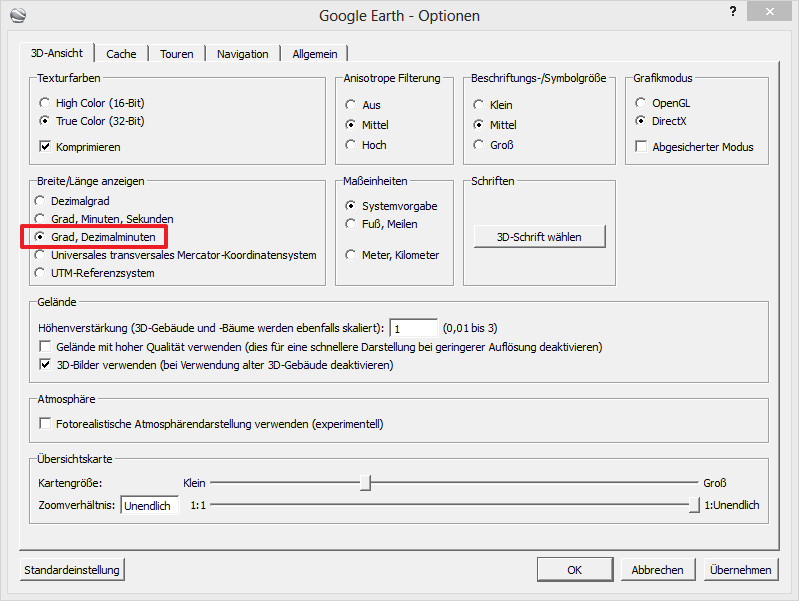Click the Google Earth title bar icon

pyautogui.click(x=18, y=15)
